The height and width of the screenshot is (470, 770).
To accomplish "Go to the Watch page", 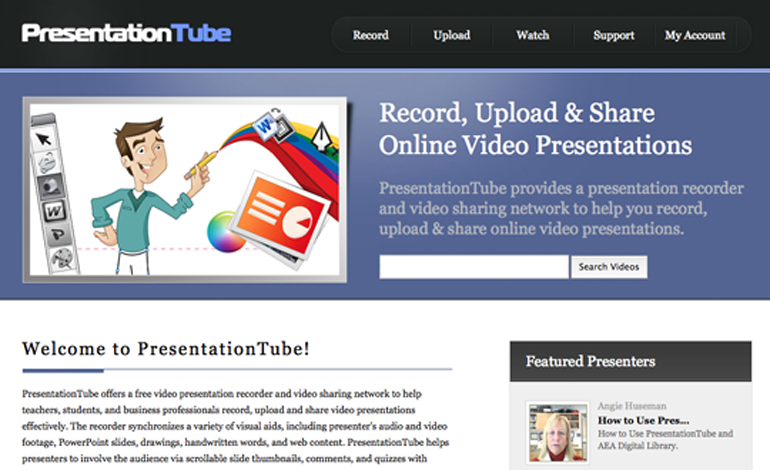I will click(533, 35).
